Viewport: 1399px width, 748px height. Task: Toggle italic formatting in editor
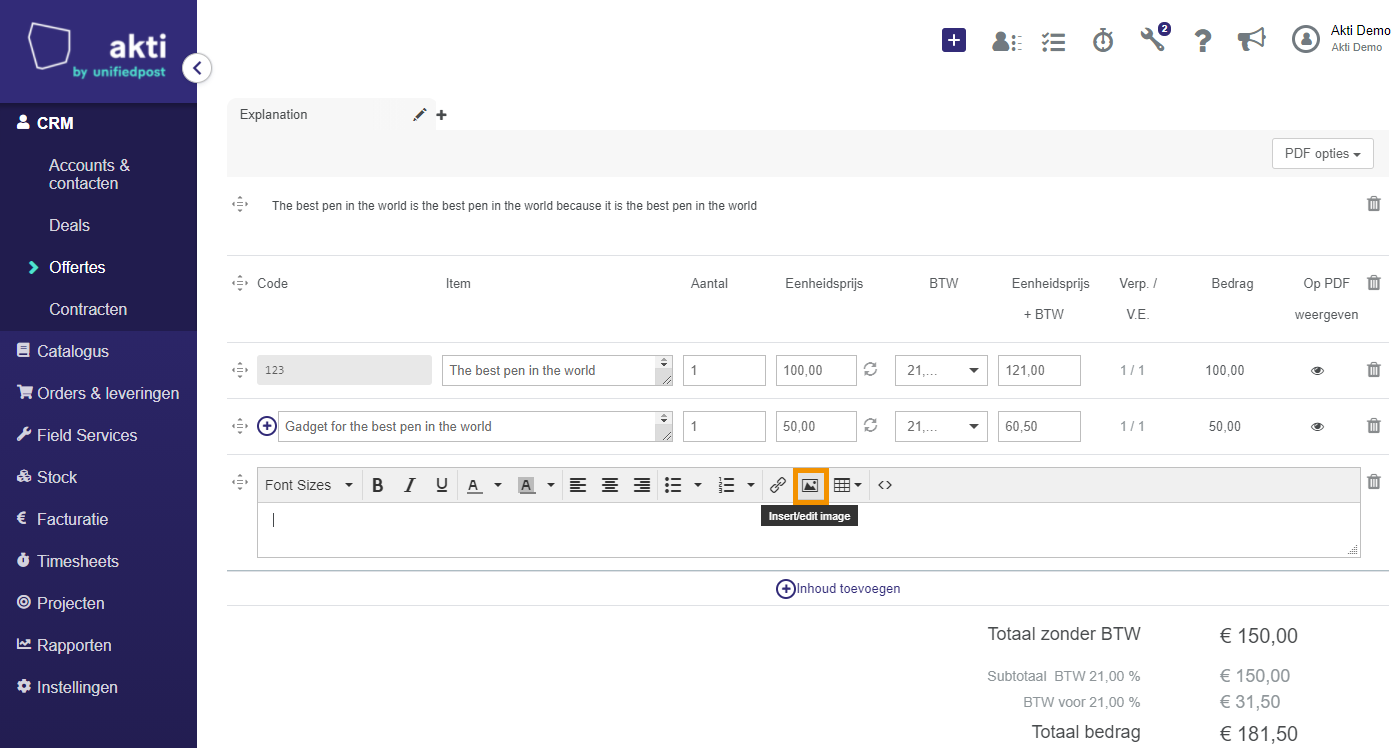[410, 485]
